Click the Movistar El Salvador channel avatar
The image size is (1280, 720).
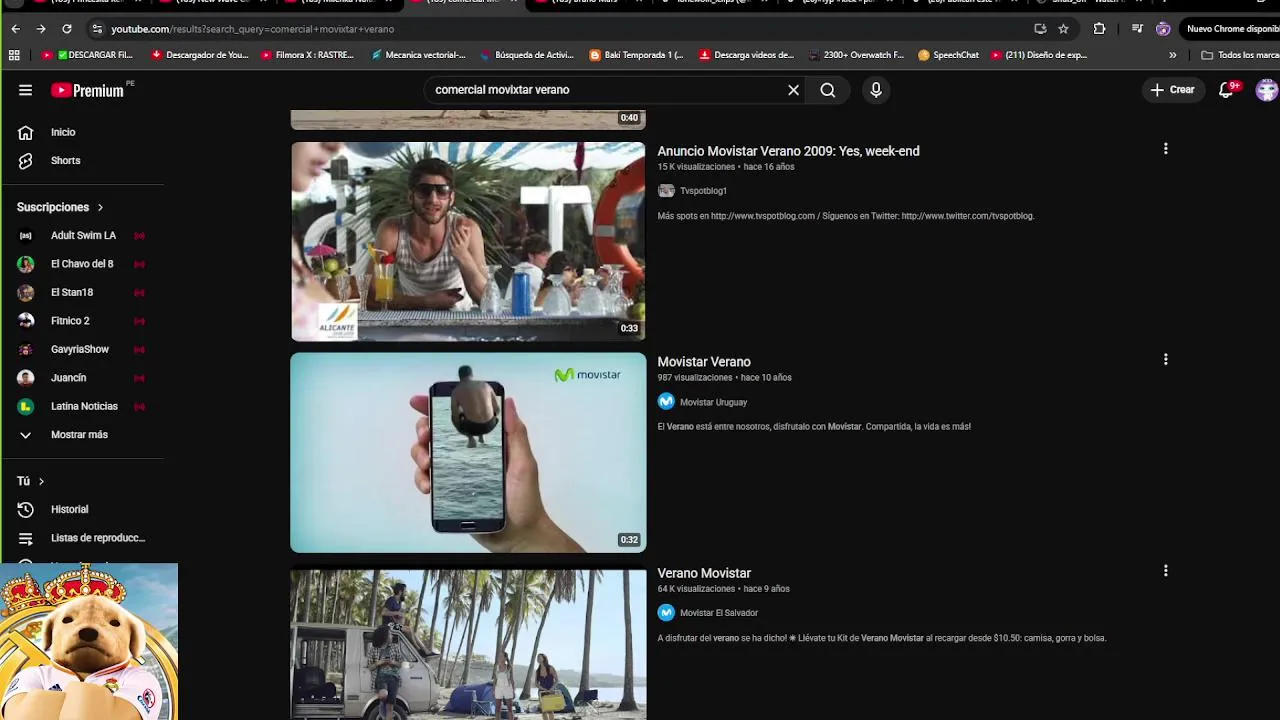(x=666, y=613)
